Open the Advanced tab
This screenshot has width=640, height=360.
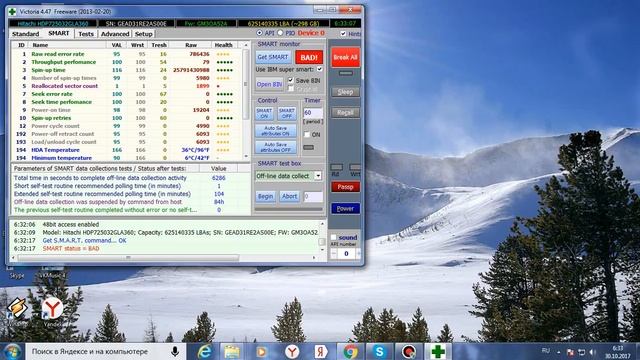coord(115,34)
